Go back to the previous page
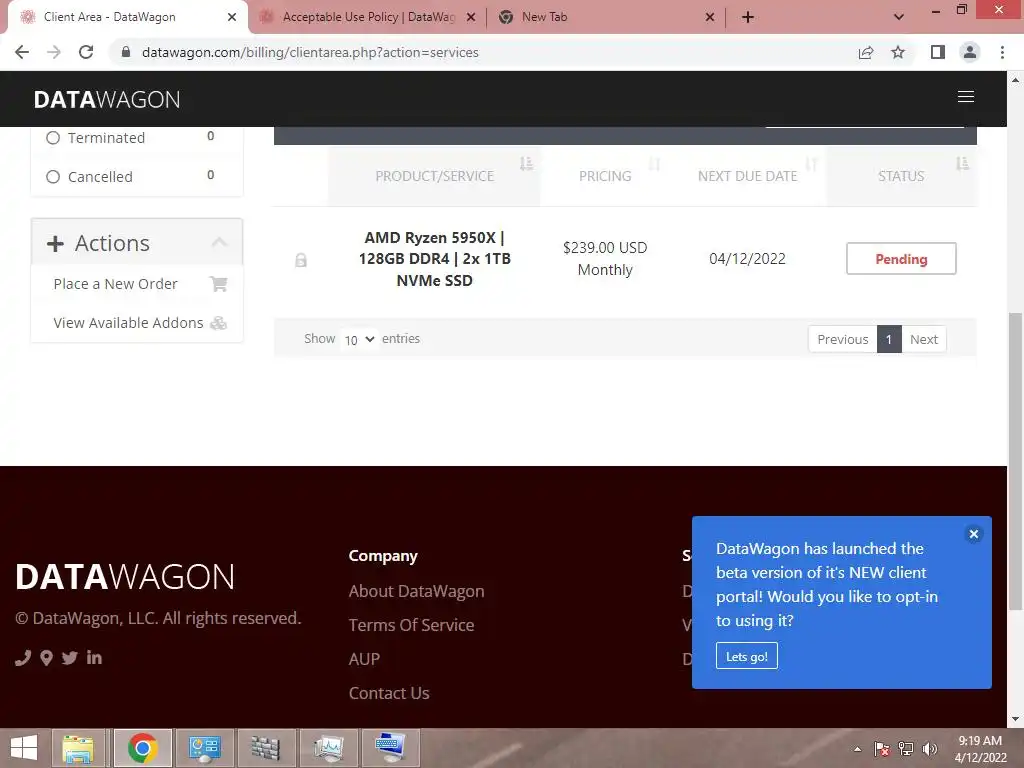The width and height of the screenshot is (1024, 768). point(22,52)
